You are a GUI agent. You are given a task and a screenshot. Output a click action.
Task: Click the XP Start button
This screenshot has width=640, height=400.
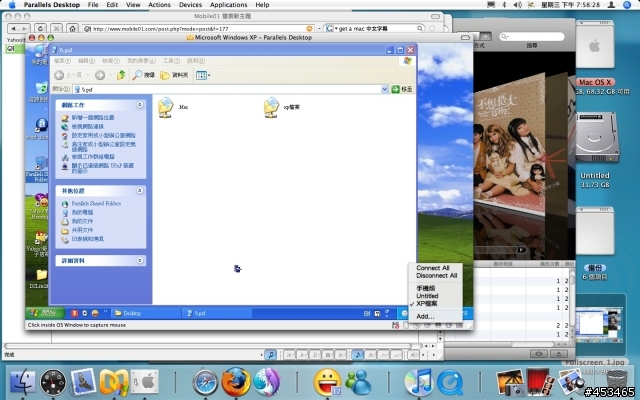pos(45,313)
